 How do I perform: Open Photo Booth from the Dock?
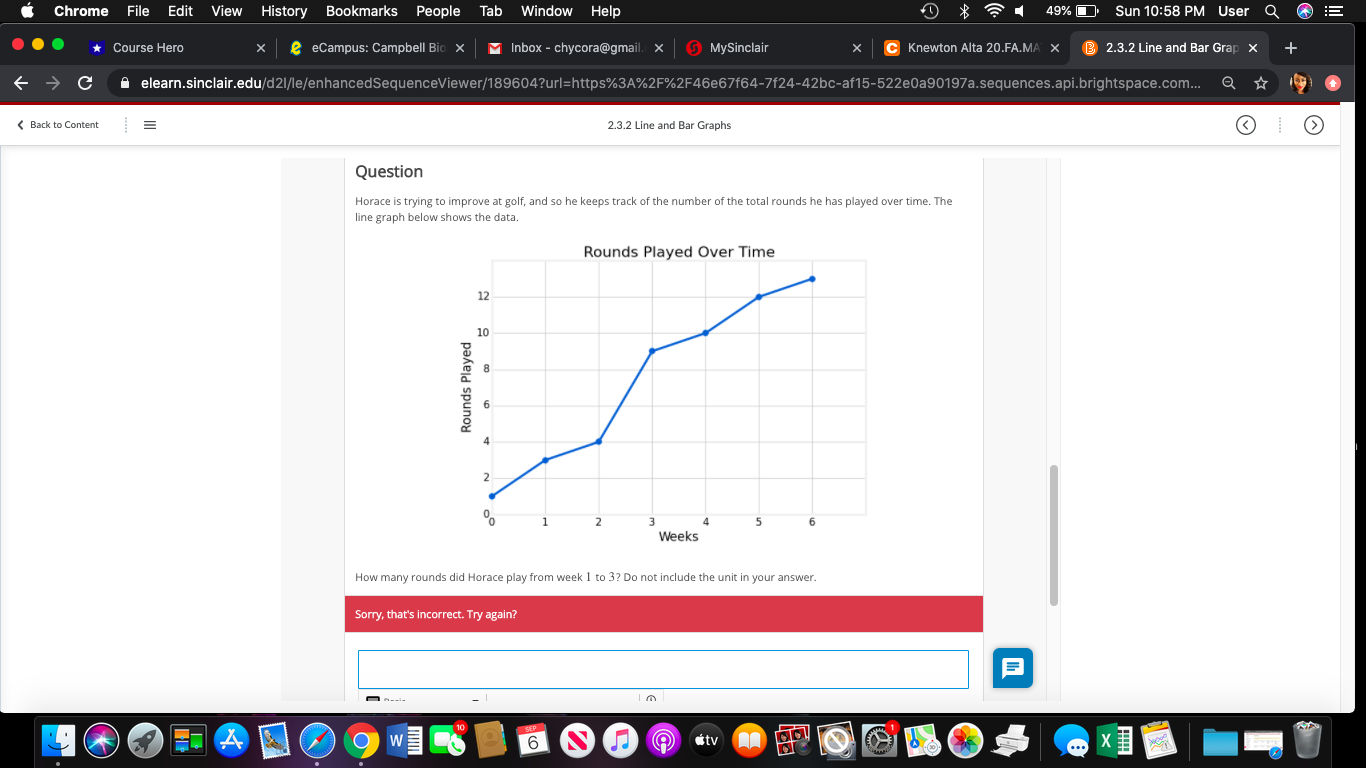tap(792, 740)
